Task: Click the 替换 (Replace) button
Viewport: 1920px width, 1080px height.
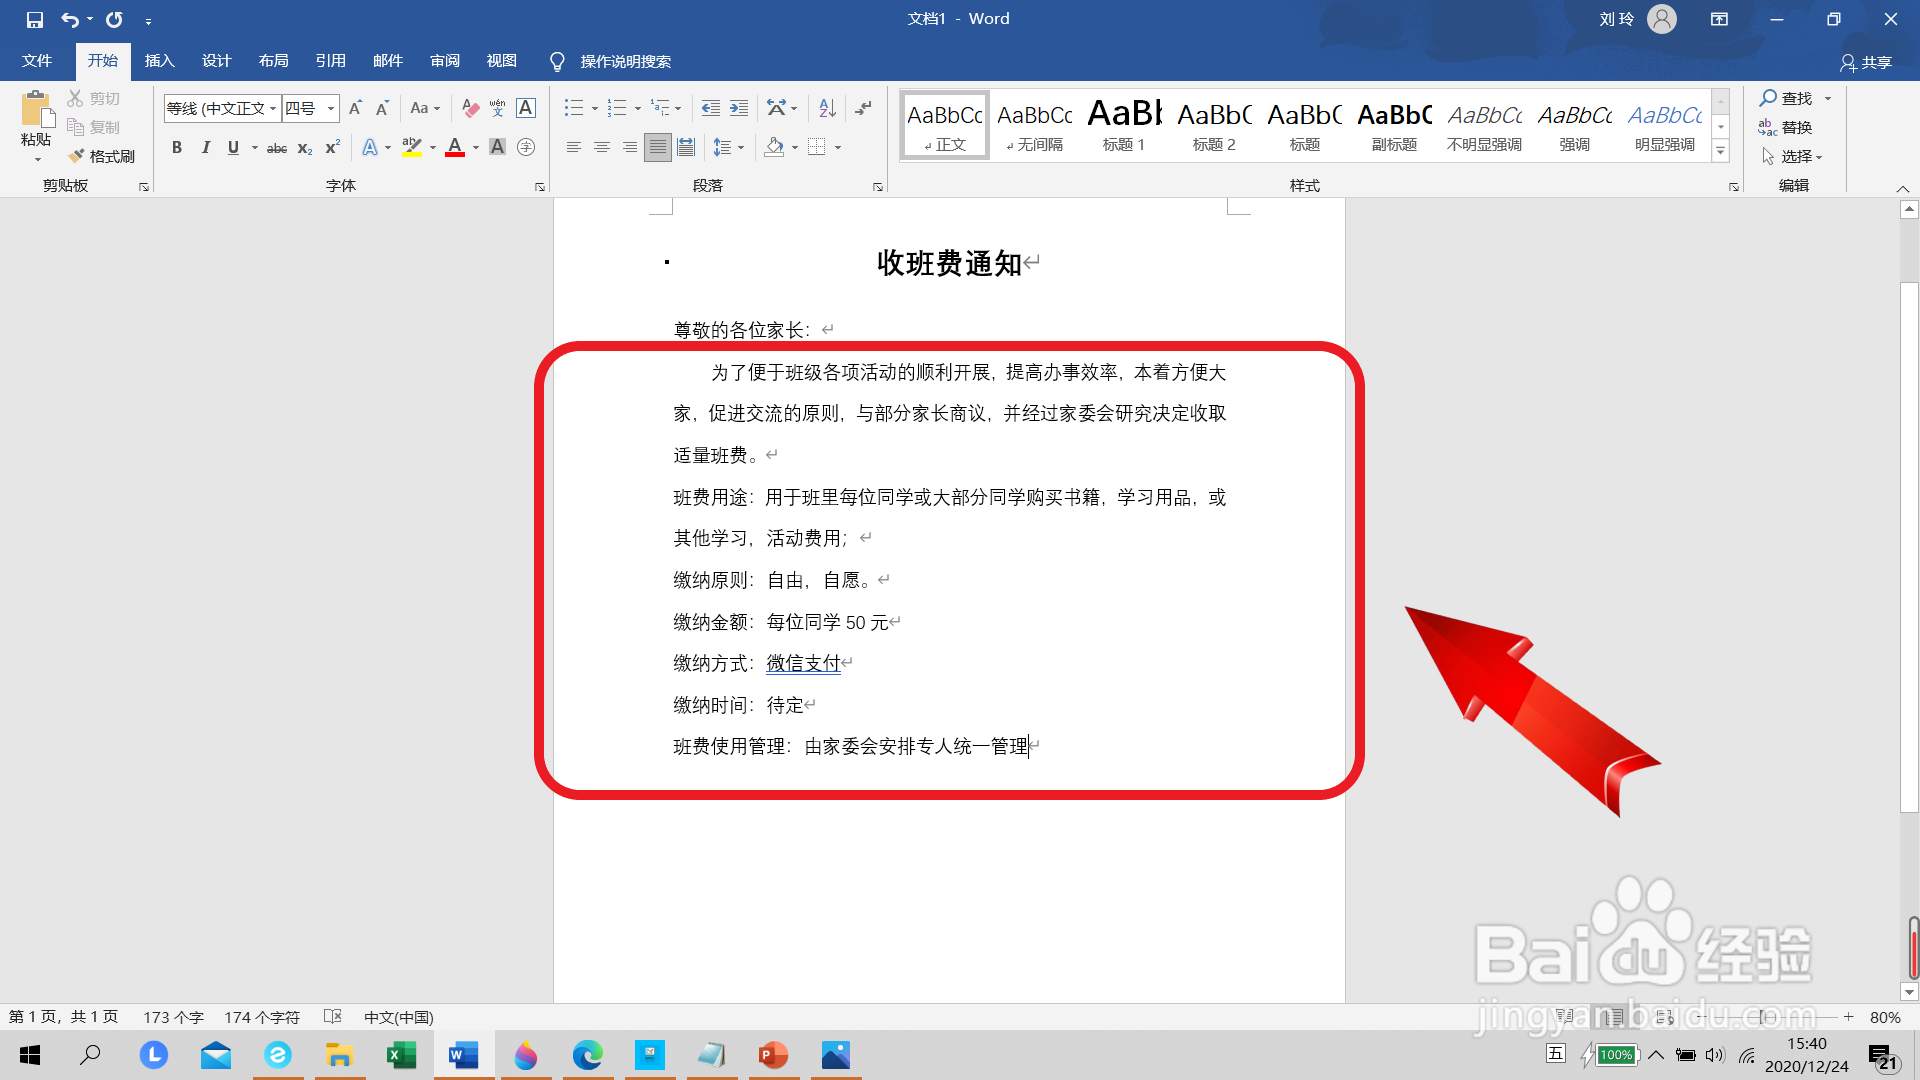Action: [1786, 127]
